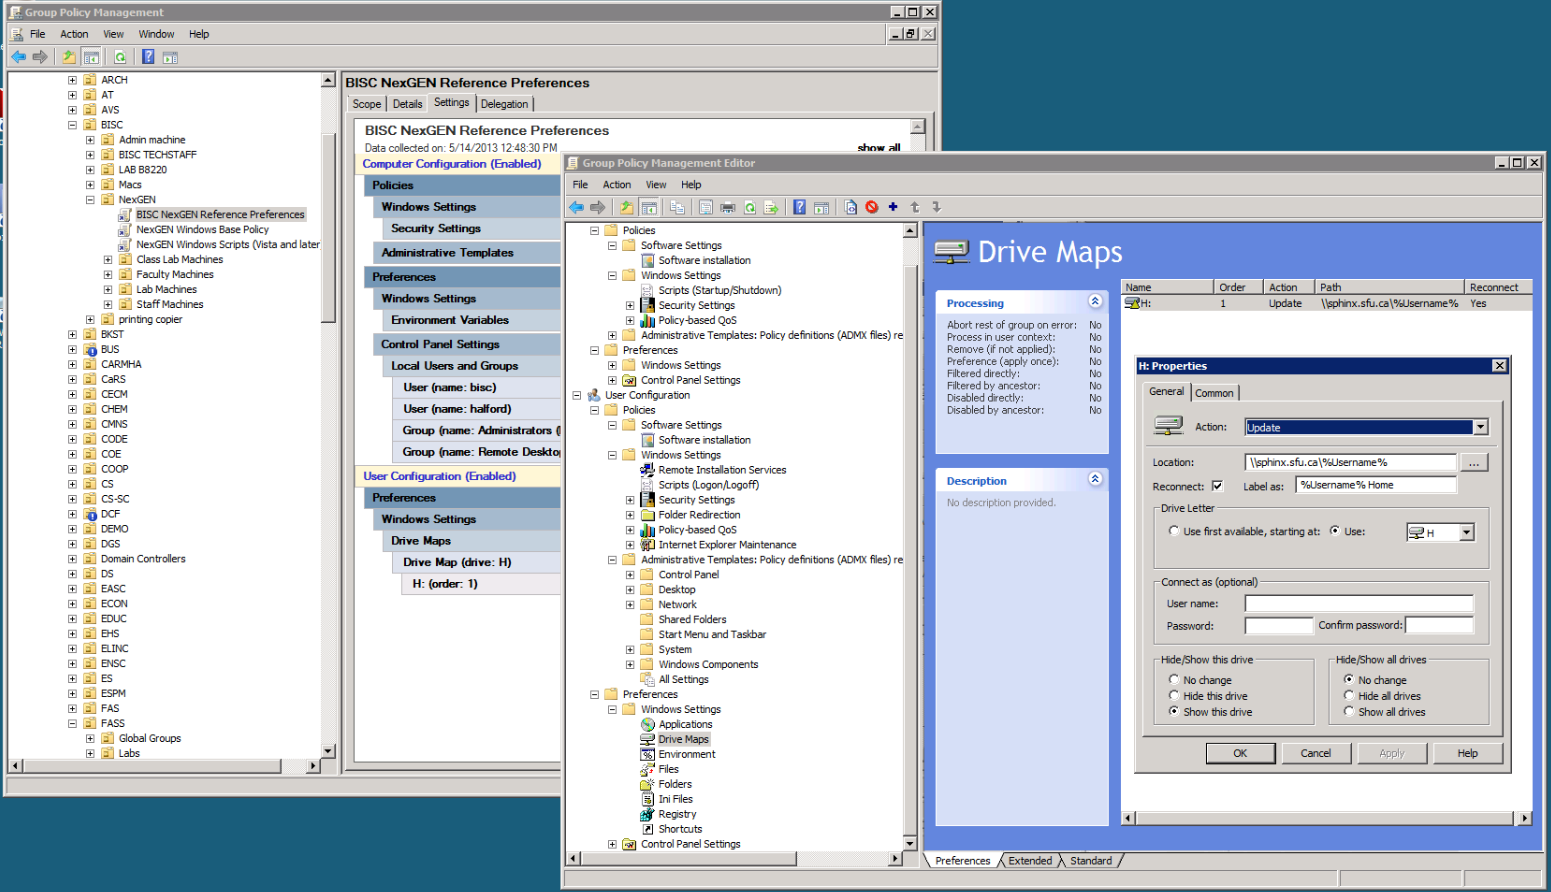The image size is (1551, 892).
Task: Click the Help icon in the Editor toolbar
Action: [799, 208]
